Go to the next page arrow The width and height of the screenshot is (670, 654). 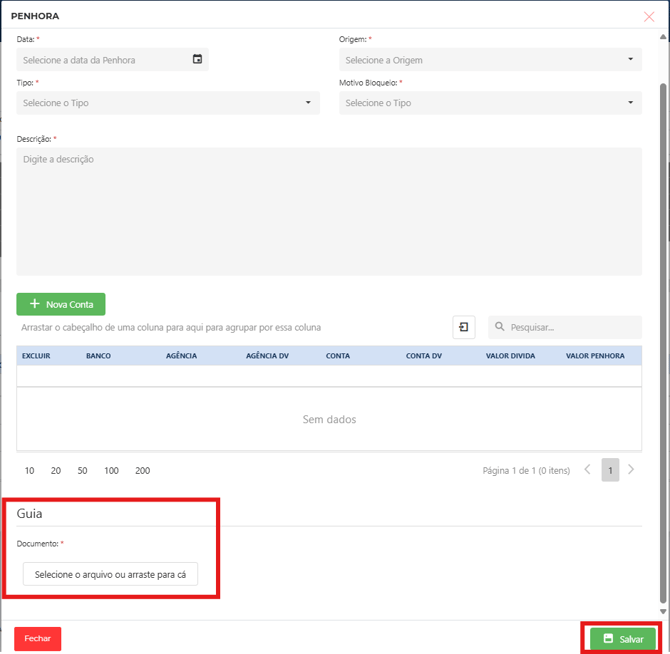631,470
